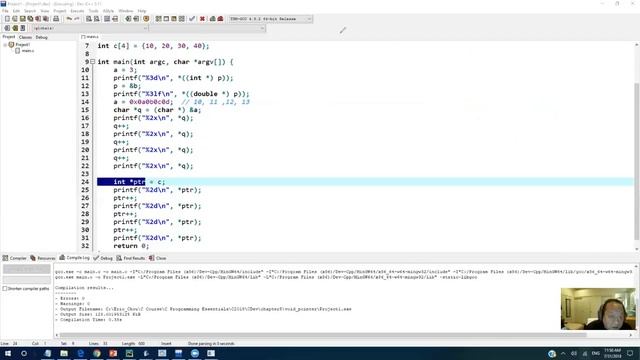Click the Print toolbar icon

[56, 19]
